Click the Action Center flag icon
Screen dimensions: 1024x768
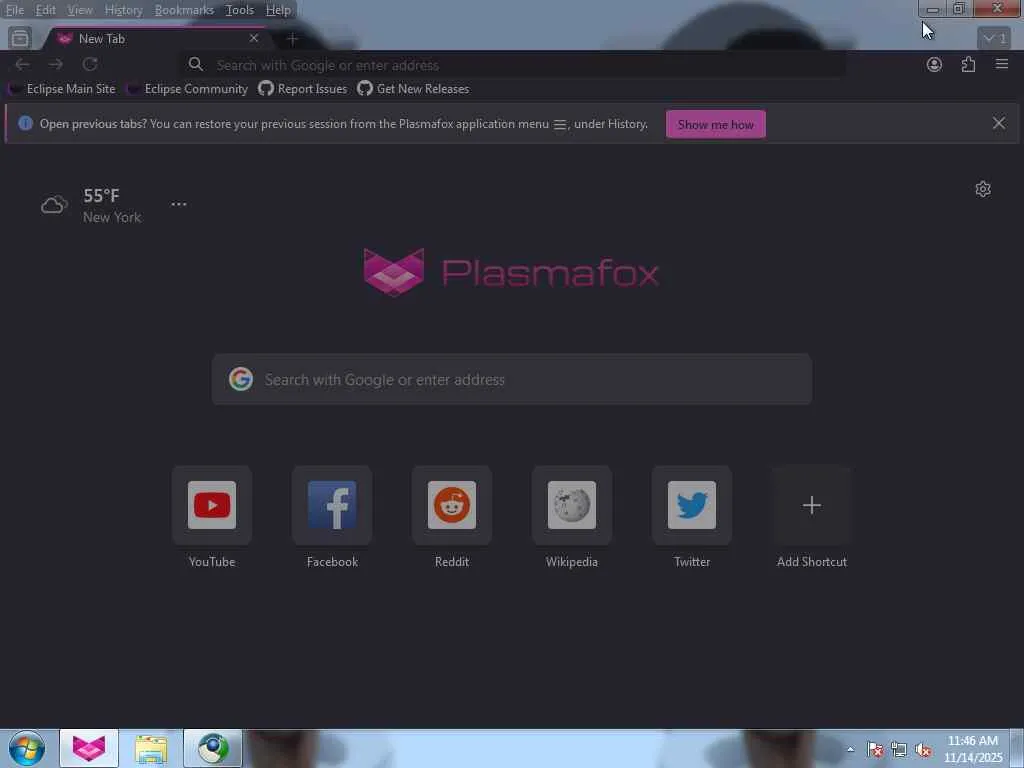point(875,750)
